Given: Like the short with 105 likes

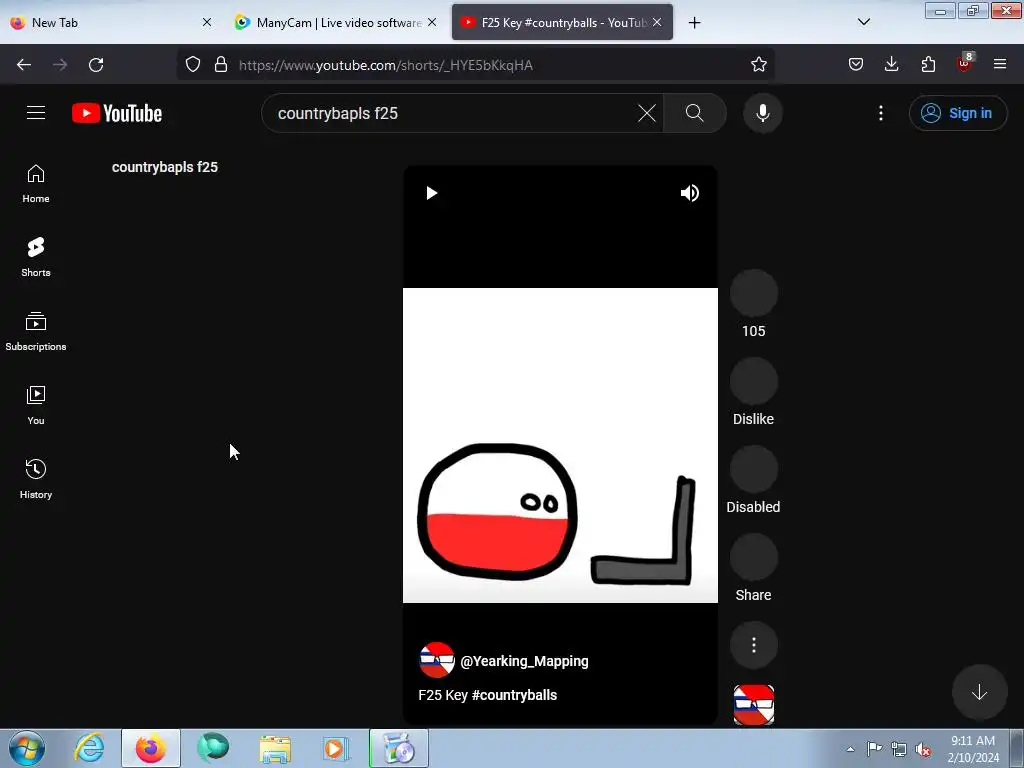Looking at the screenshot, I should (754, 293).
